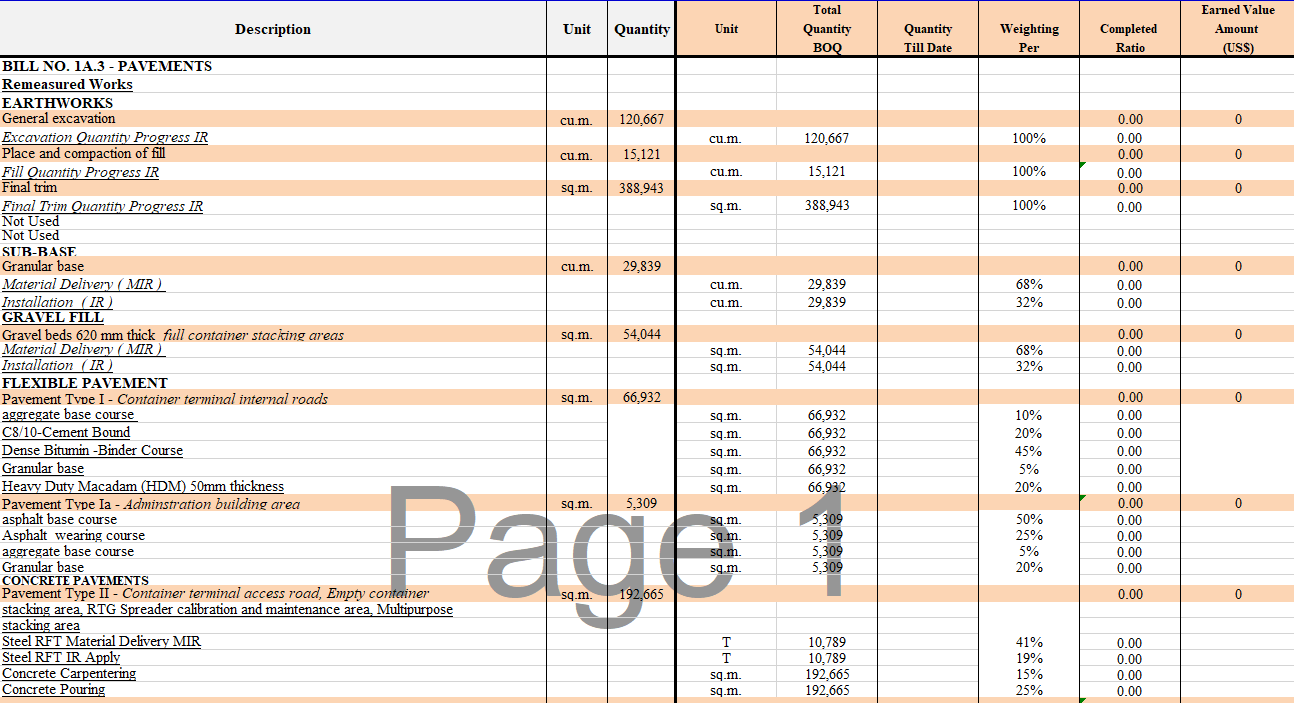This screenshot has height=703, width=1294.
Task: Select the General excavation row label
Action: (x=58, y=118)
